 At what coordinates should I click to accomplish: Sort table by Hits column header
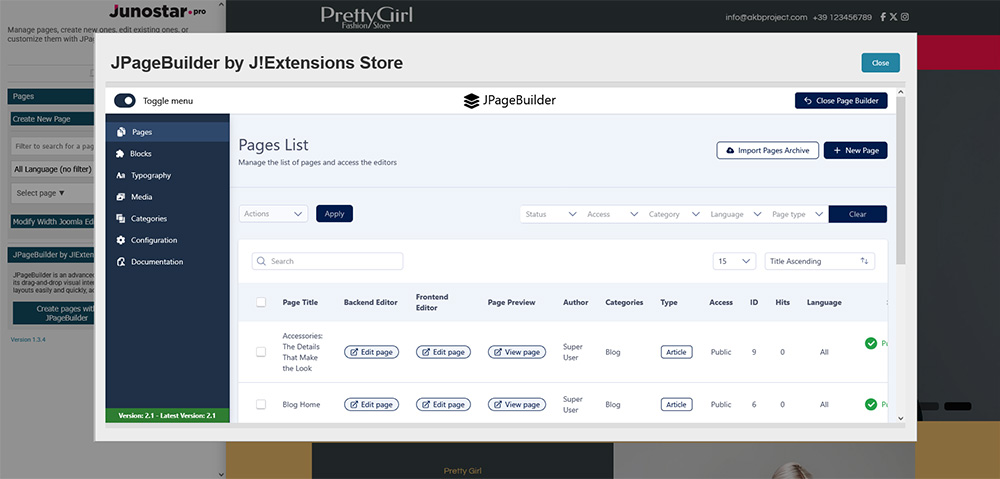pyautogui.click(x=782, y=302)
